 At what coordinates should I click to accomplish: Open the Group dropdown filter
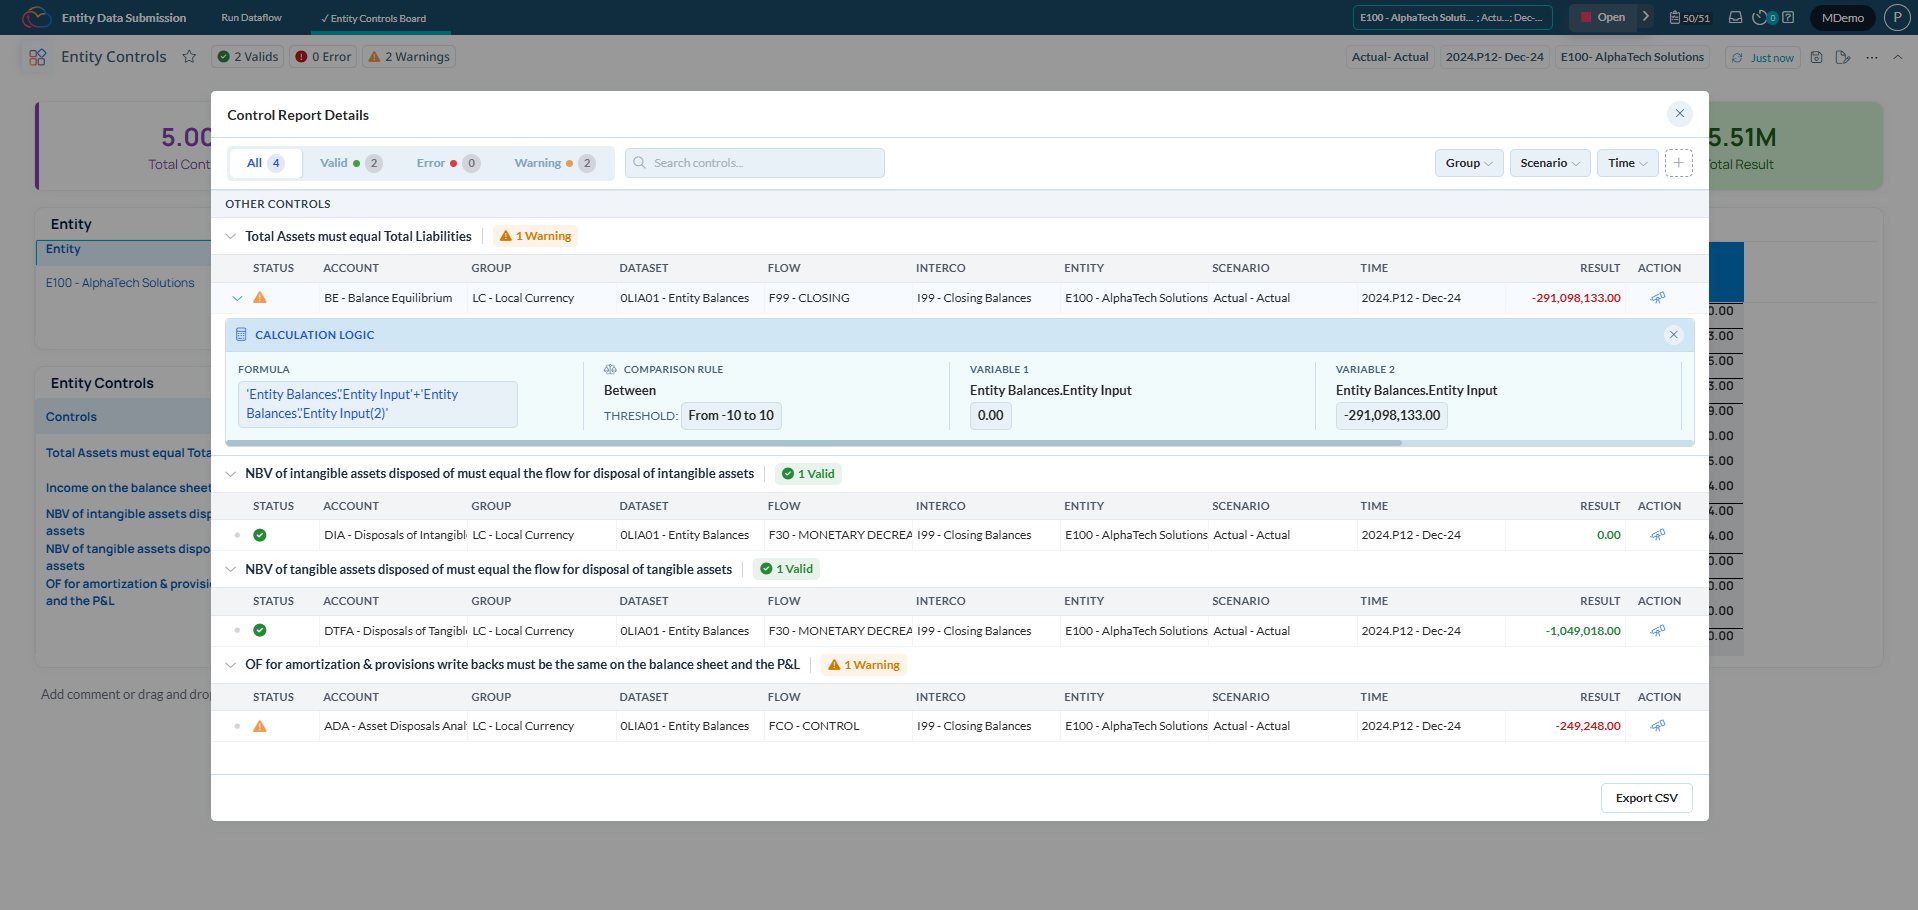tap(1468, 163)
